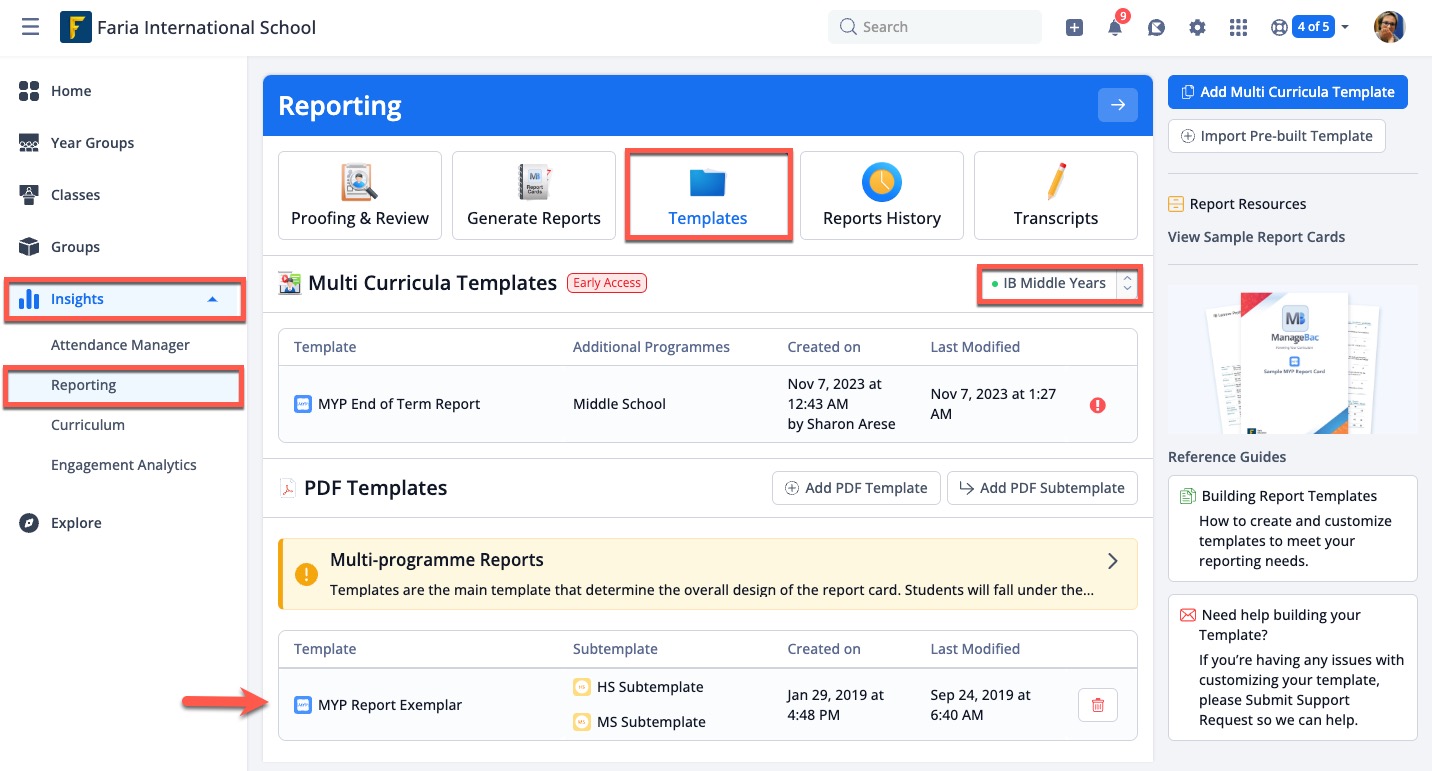Open the Reports History tab
Image resolution: width=1432 pixels, height=771 pixels.
pos(881,196)
